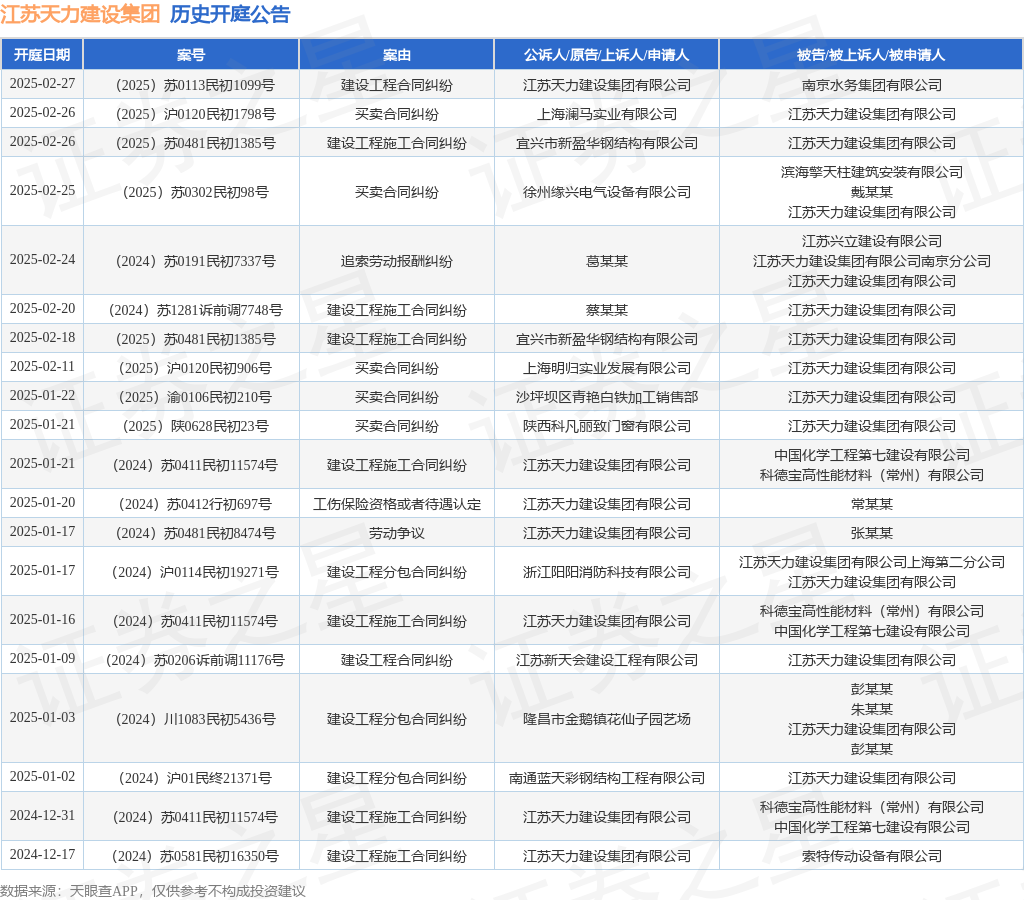Click defendant 南京水务集团有限公司
Viewport: 1024px width, 900px height.
point(872,85)
